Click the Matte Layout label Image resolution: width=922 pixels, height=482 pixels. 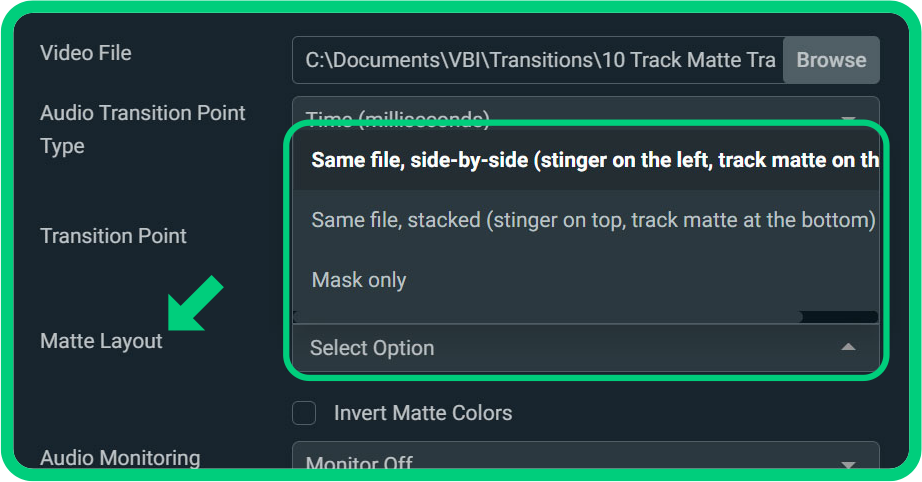point(101,341)
